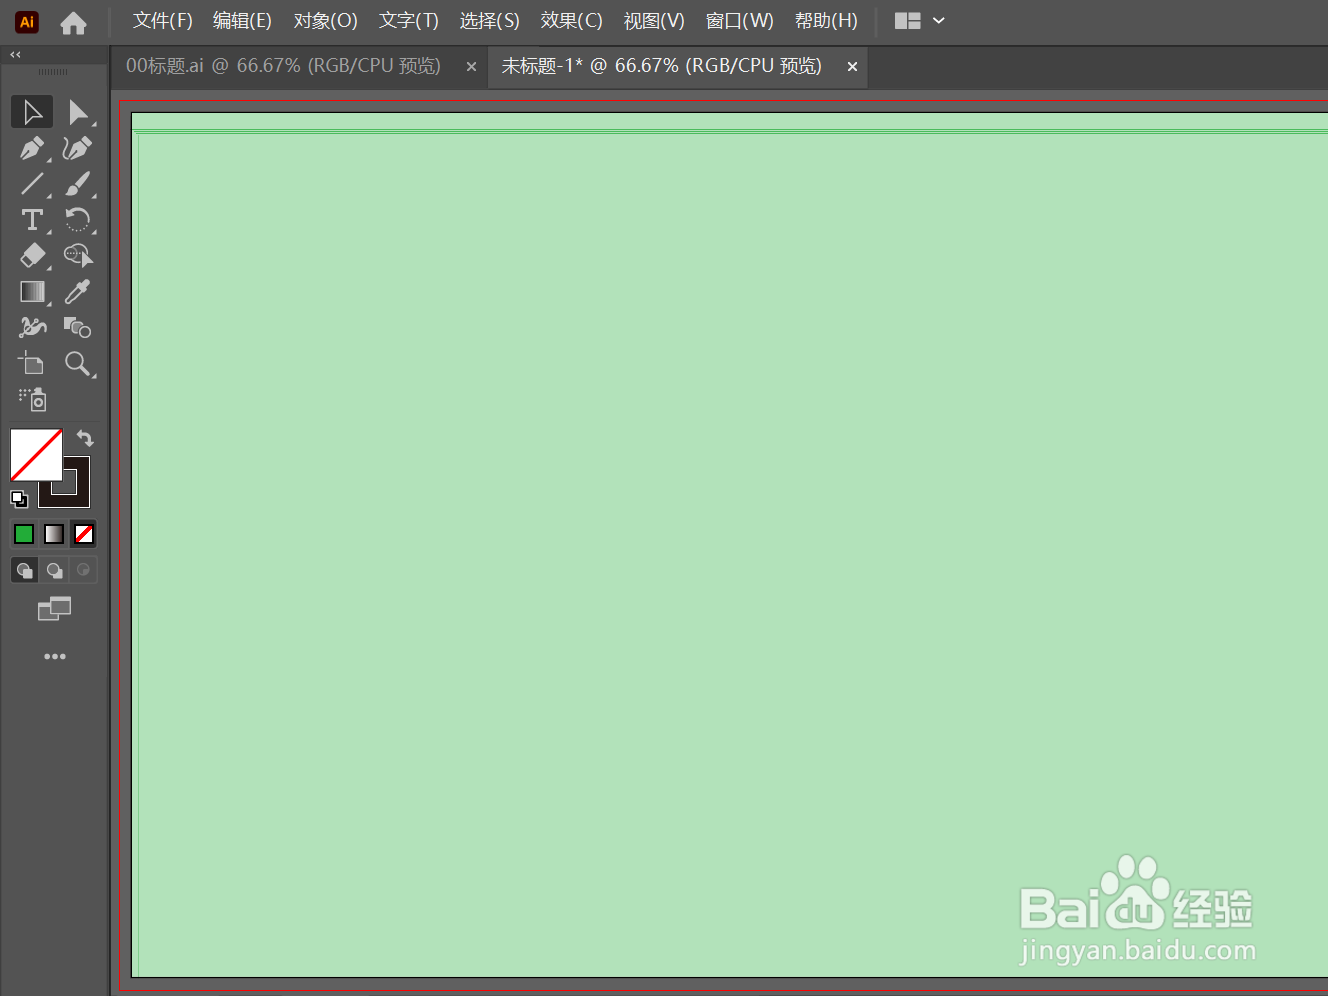Click the Ai application logo
Image resolution: width=1328 pixels, height=996 pixels.
coord(27,22)
